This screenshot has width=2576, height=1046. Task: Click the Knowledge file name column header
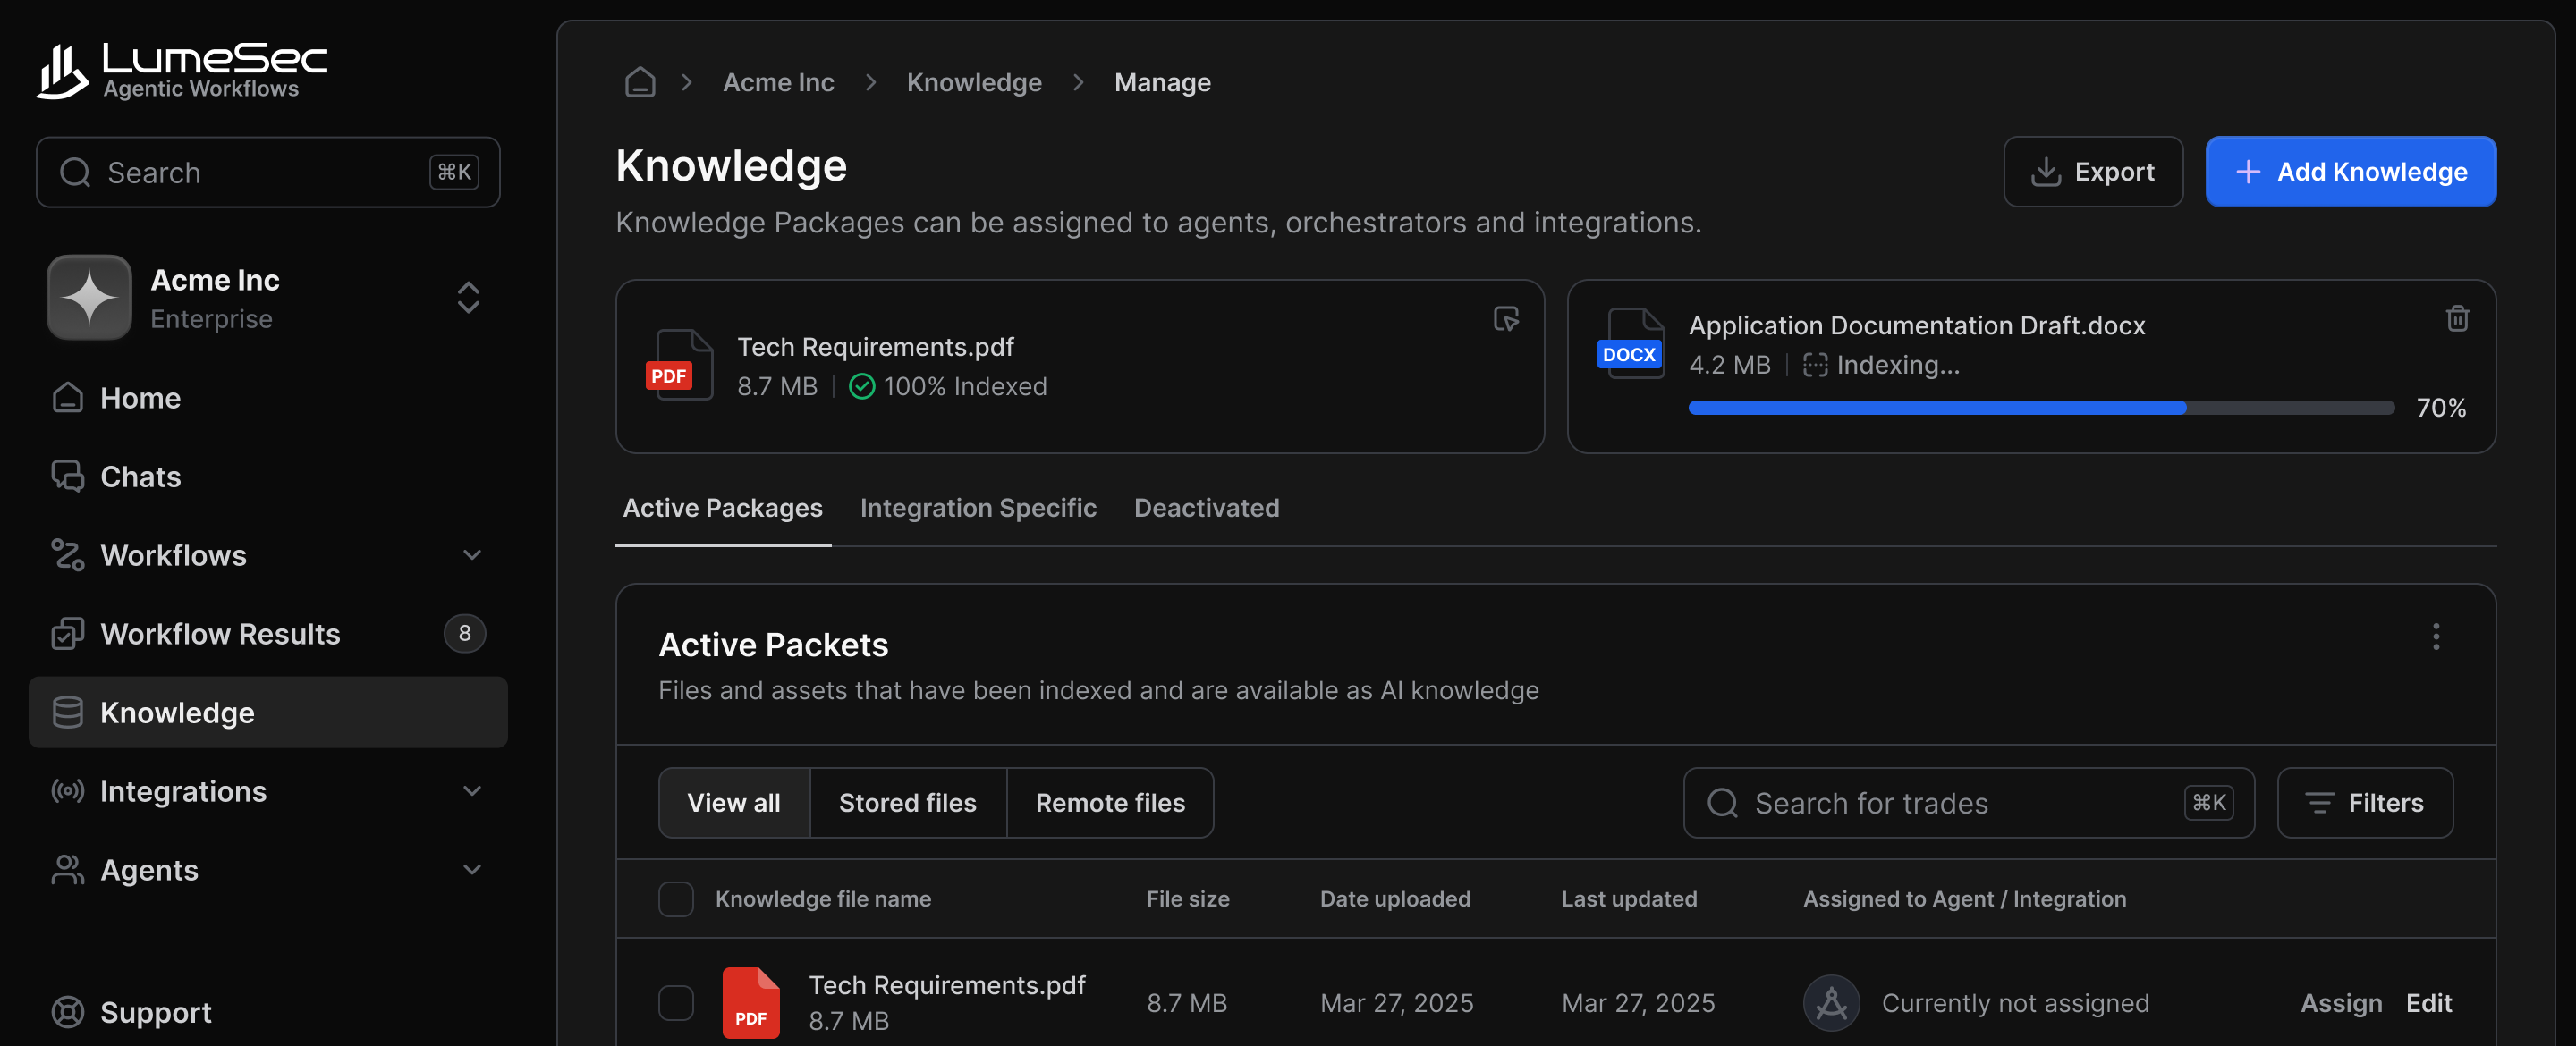(823, 899)
